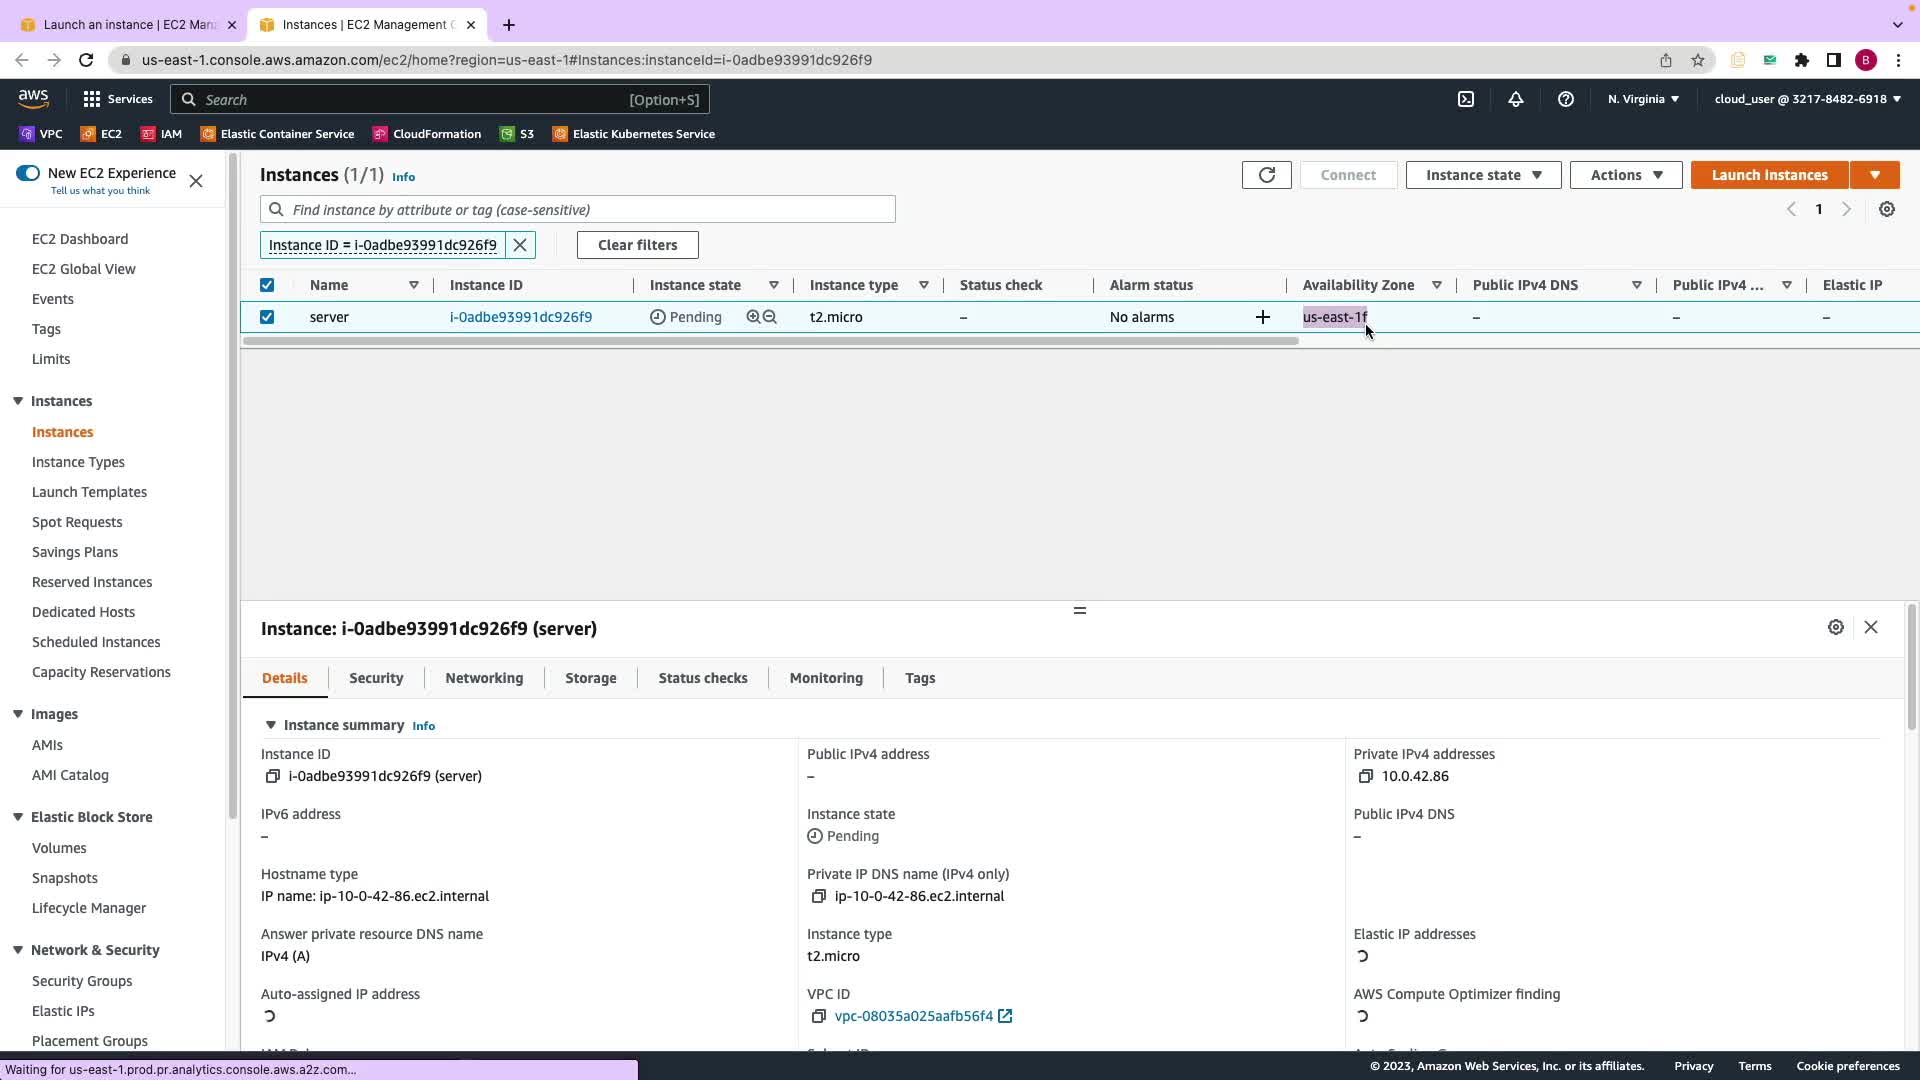Open VPC link external icon
The image size is (1920, 1080).
point(1006,1016)
